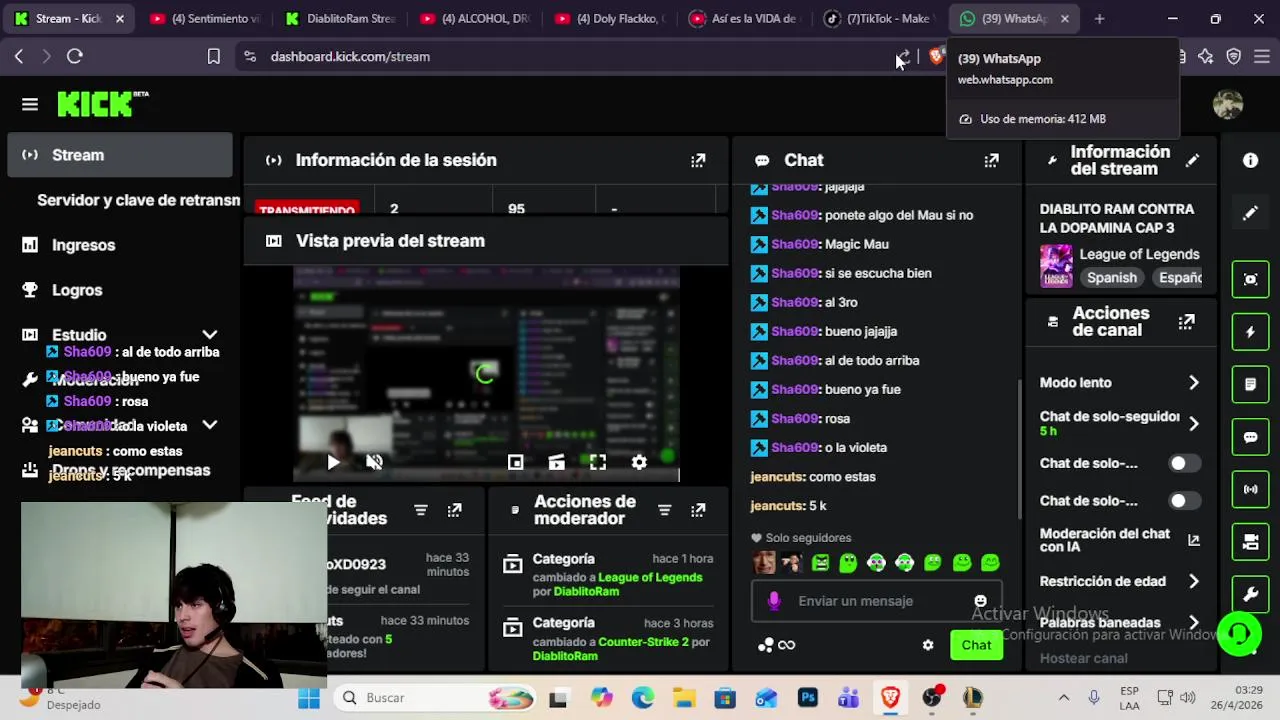
Task: Switch to the Sentimiento YouTube tab
Action: point(204,18)
